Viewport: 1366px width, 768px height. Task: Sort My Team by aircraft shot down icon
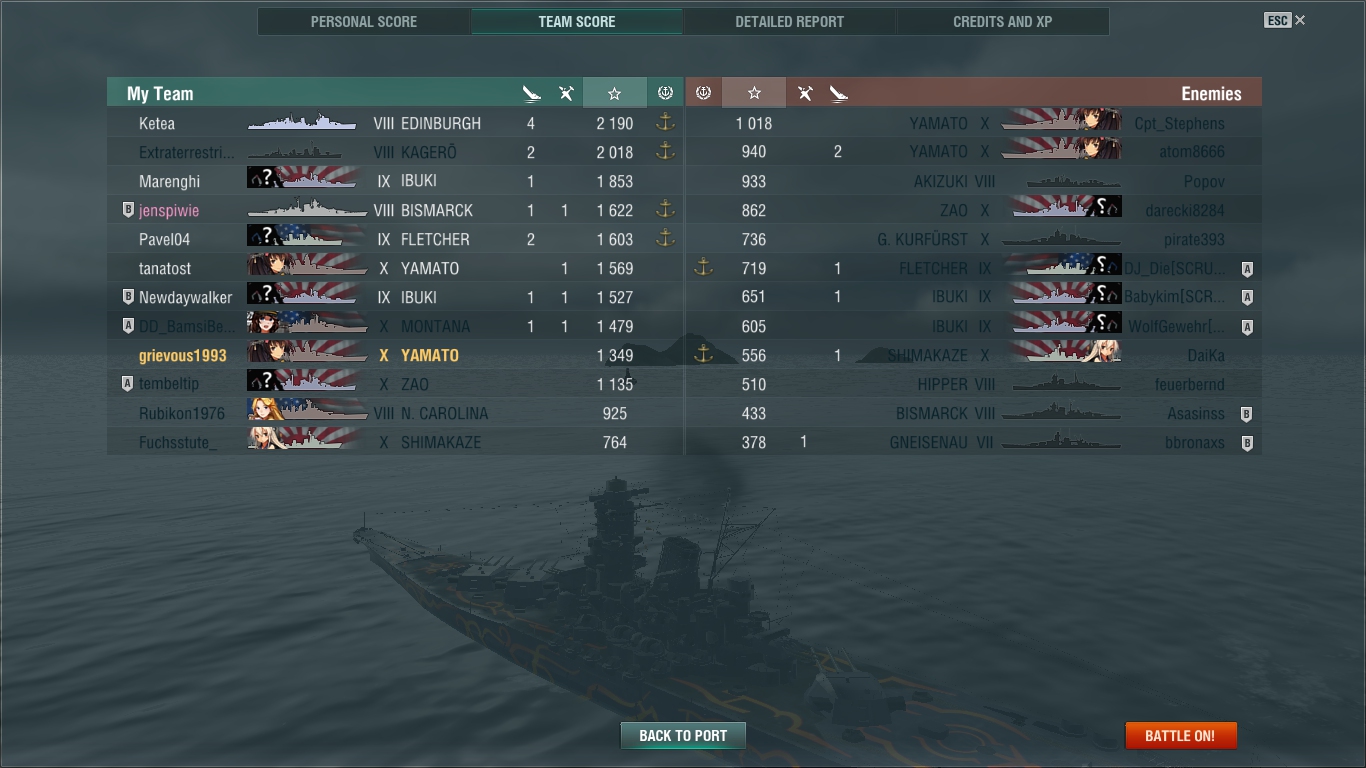click(565, 93)
